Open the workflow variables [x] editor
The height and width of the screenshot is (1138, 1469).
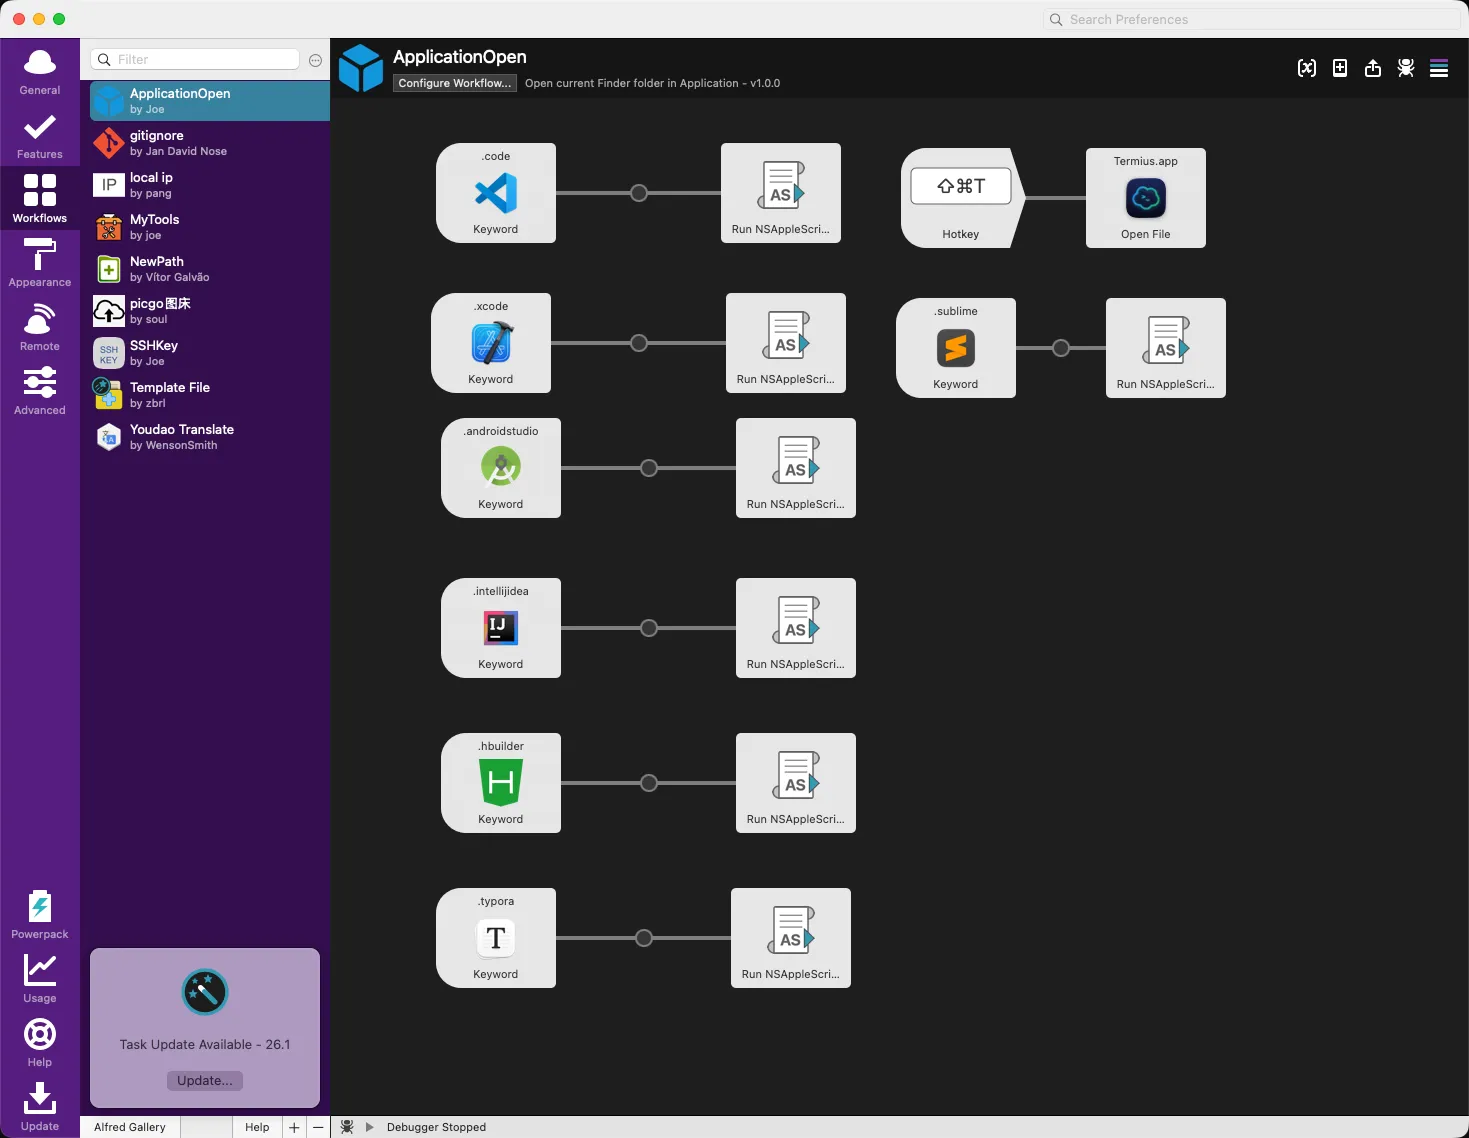click(1307, 68)
